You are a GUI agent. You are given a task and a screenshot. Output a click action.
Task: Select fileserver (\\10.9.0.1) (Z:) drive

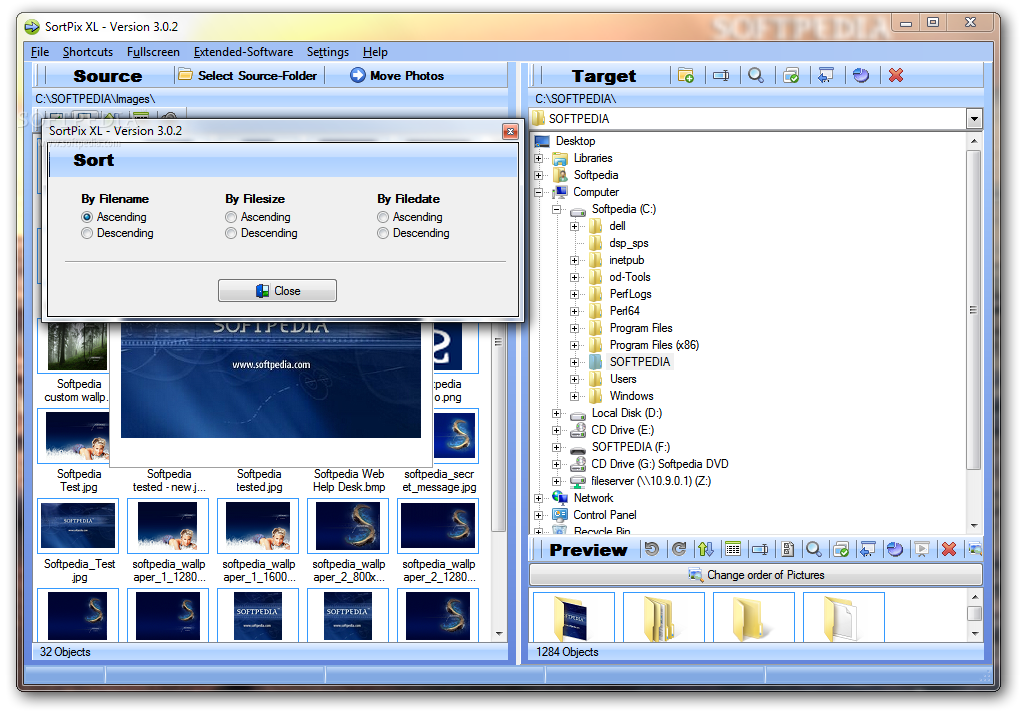[x=650, y=481]
